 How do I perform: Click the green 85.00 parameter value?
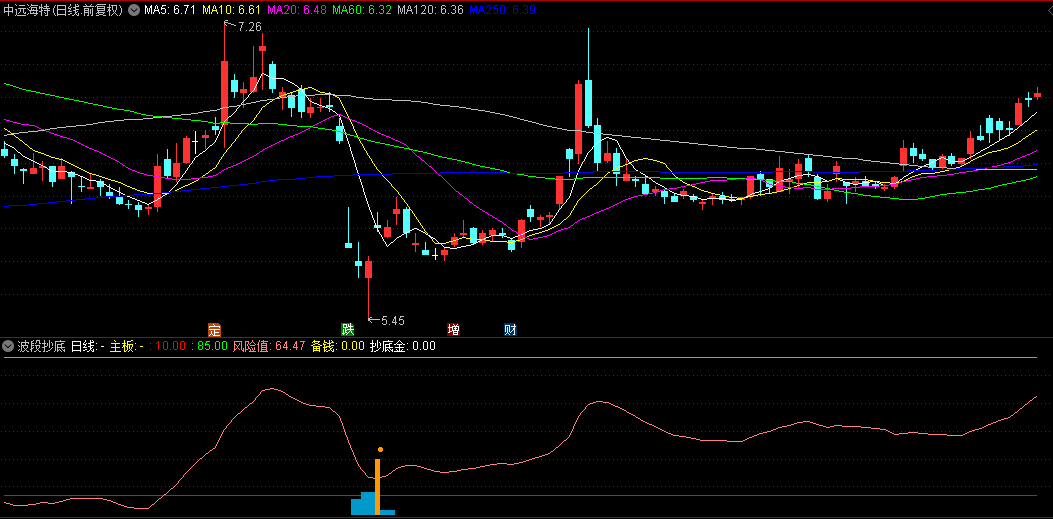coord(212,346)
